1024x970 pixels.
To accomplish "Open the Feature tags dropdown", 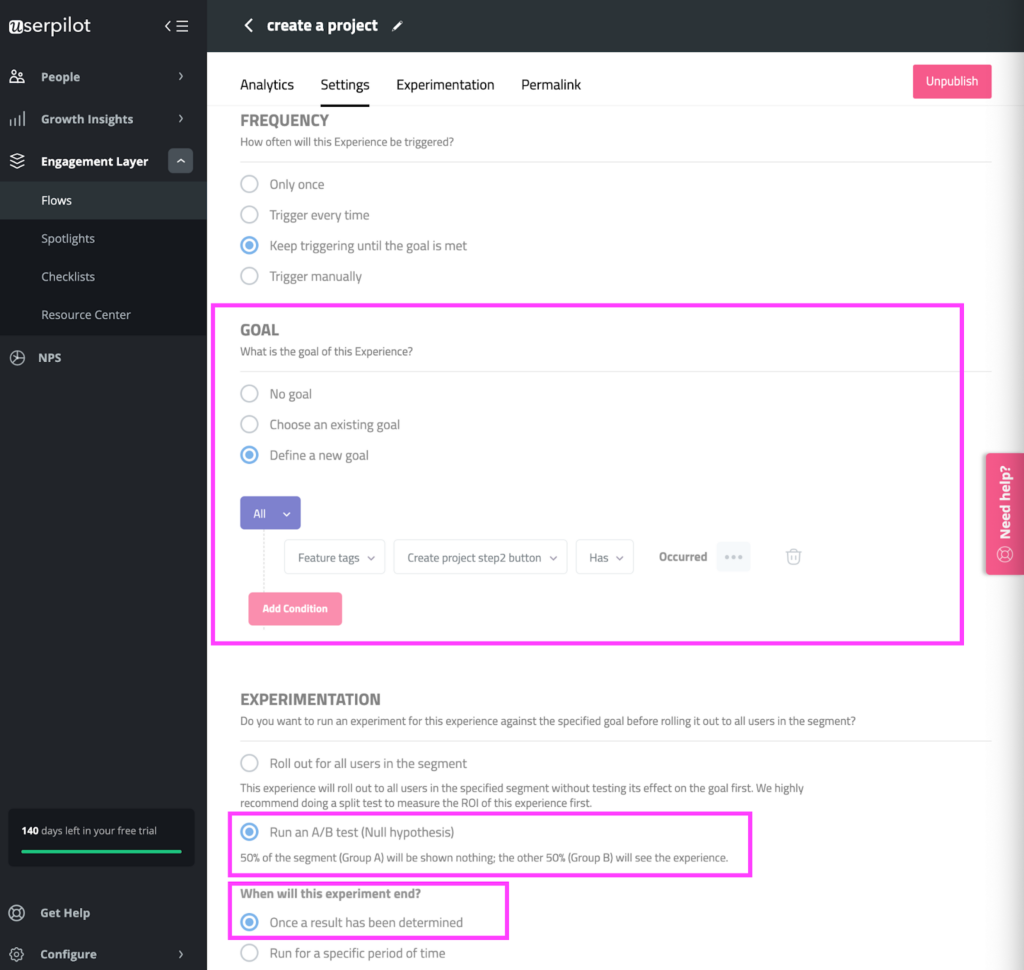I will (334, 557).
